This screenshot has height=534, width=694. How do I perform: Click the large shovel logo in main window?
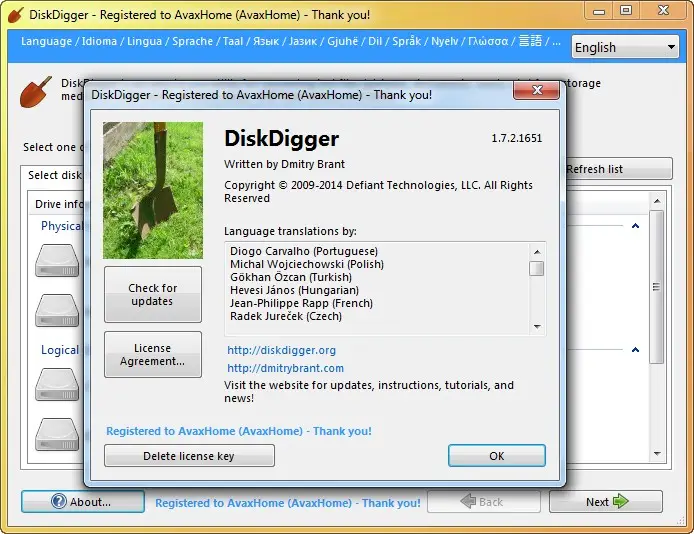[x=36, y=92]
